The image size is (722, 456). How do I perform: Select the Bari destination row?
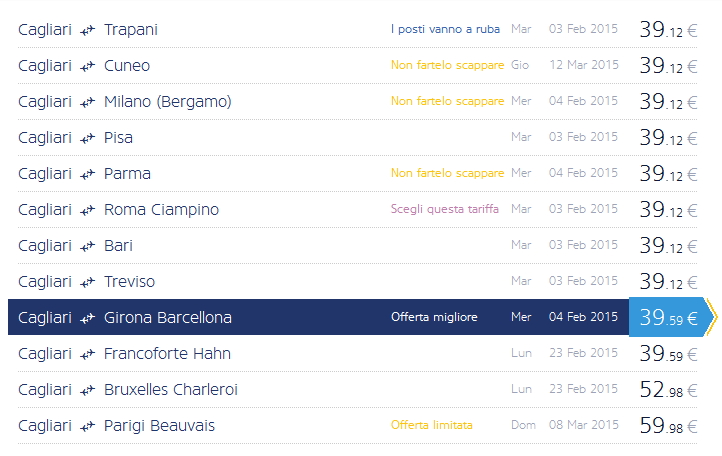click(x=118, y=246)
